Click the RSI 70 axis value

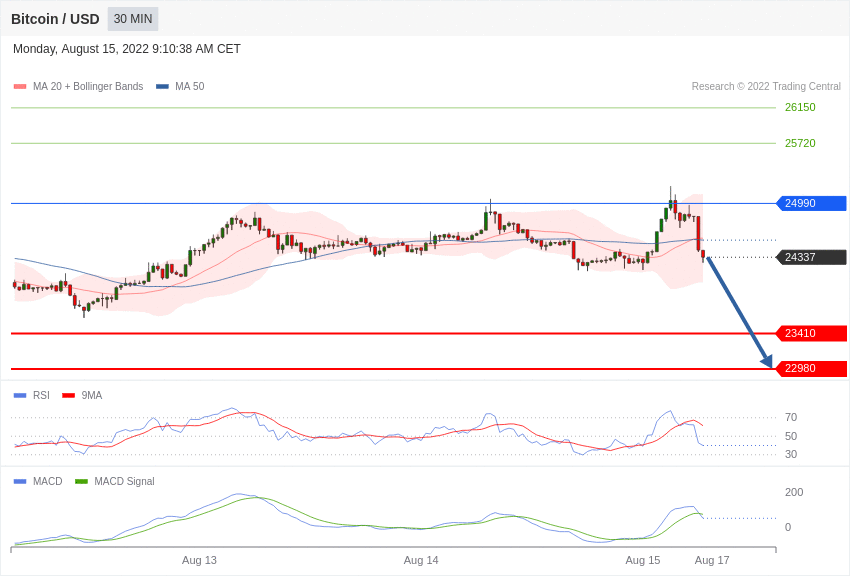click(x=791, y=417)
